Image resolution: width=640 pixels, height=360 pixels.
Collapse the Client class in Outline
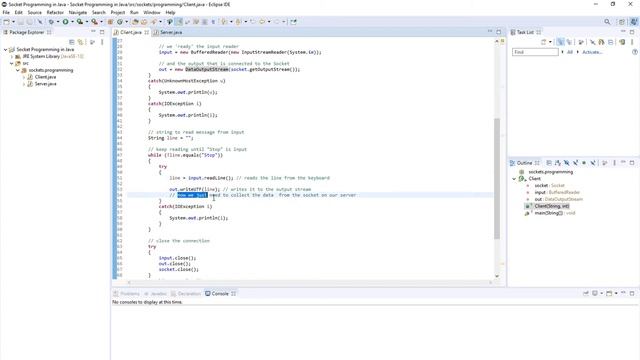point(514,179)
